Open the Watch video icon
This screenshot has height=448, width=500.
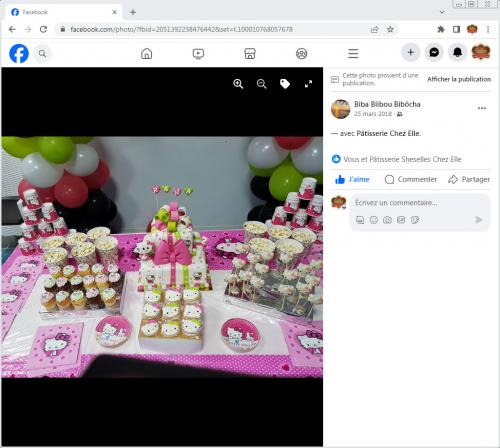point(198,53)
